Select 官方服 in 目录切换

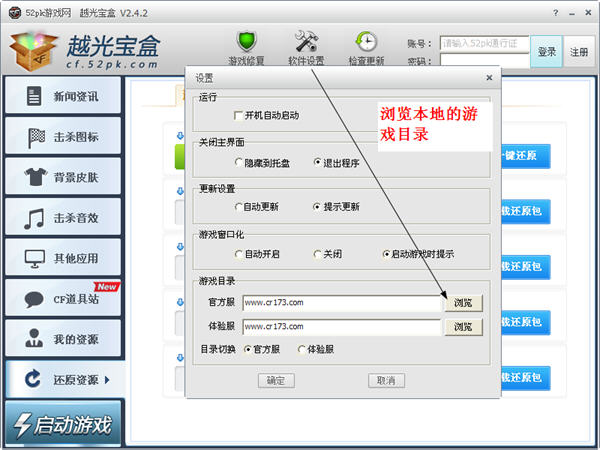(x=248, y=349)
